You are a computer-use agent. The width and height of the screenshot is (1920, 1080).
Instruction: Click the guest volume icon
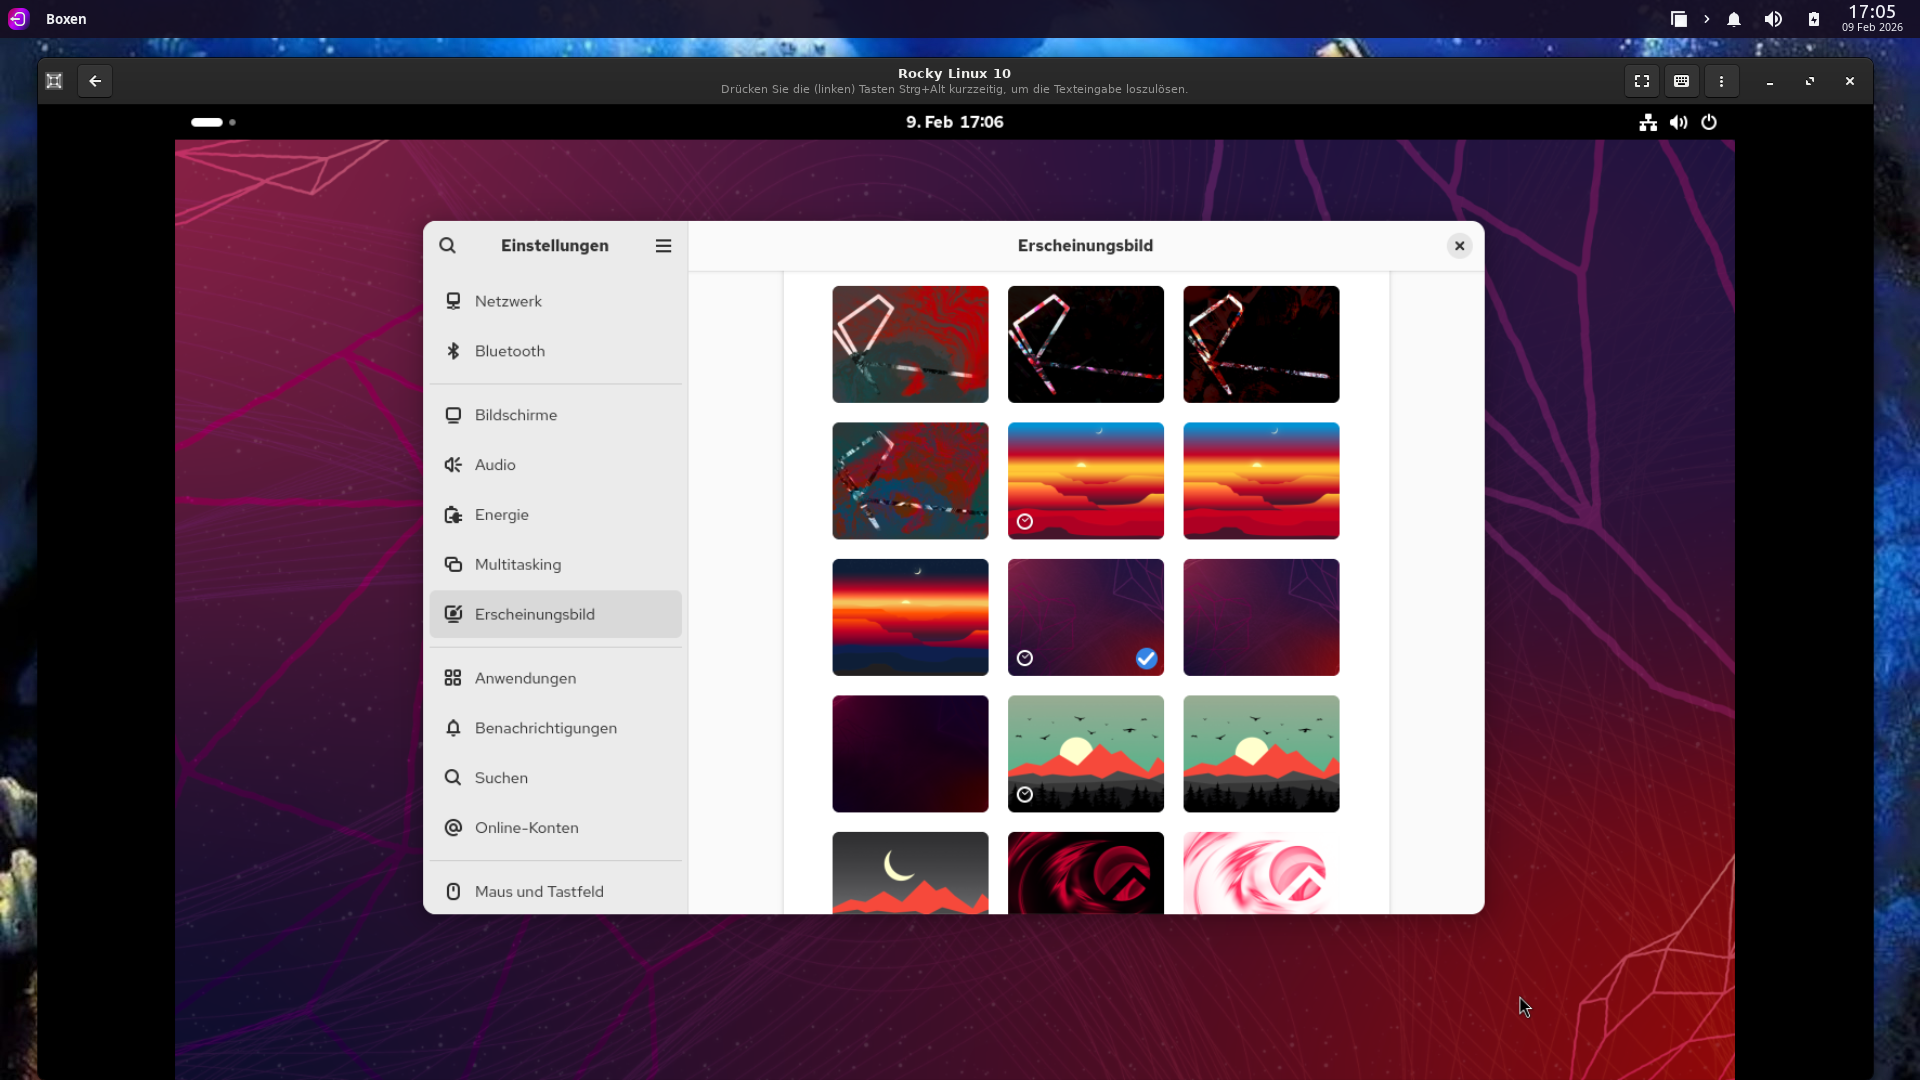(x=1678, y=122)
